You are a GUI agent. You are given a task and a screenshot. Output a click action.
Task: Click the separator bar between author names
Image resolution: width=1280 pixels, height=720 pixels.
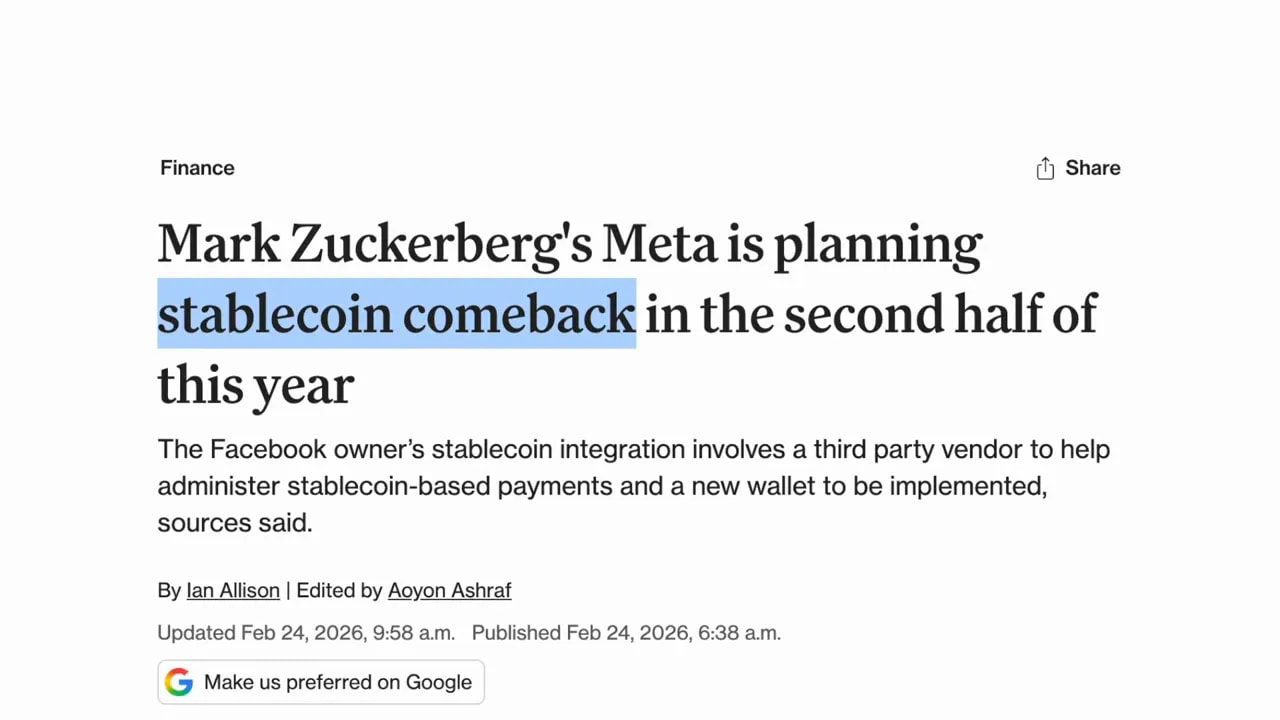[x=287, y=590]
